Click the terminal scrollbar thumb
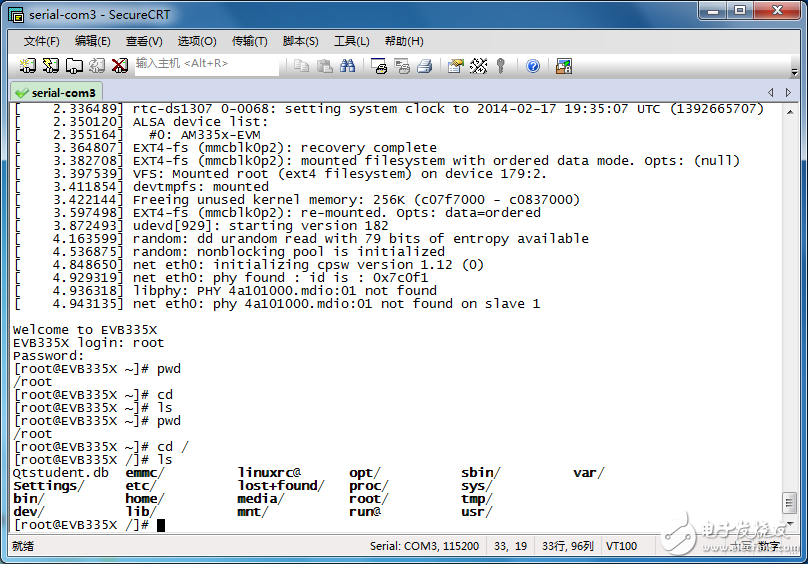The width and height of the screenshot is (808, 564). point(789,503)
